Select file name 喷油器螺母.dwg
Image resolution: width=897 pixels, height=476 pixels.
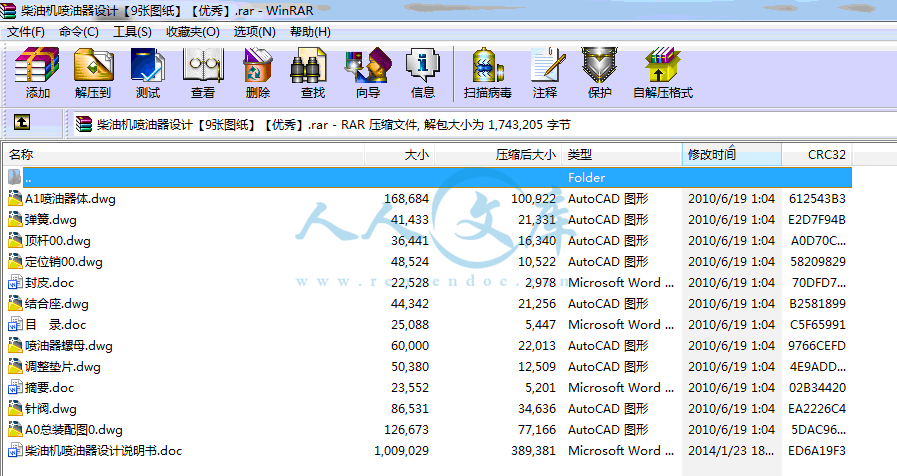point(69,346)
